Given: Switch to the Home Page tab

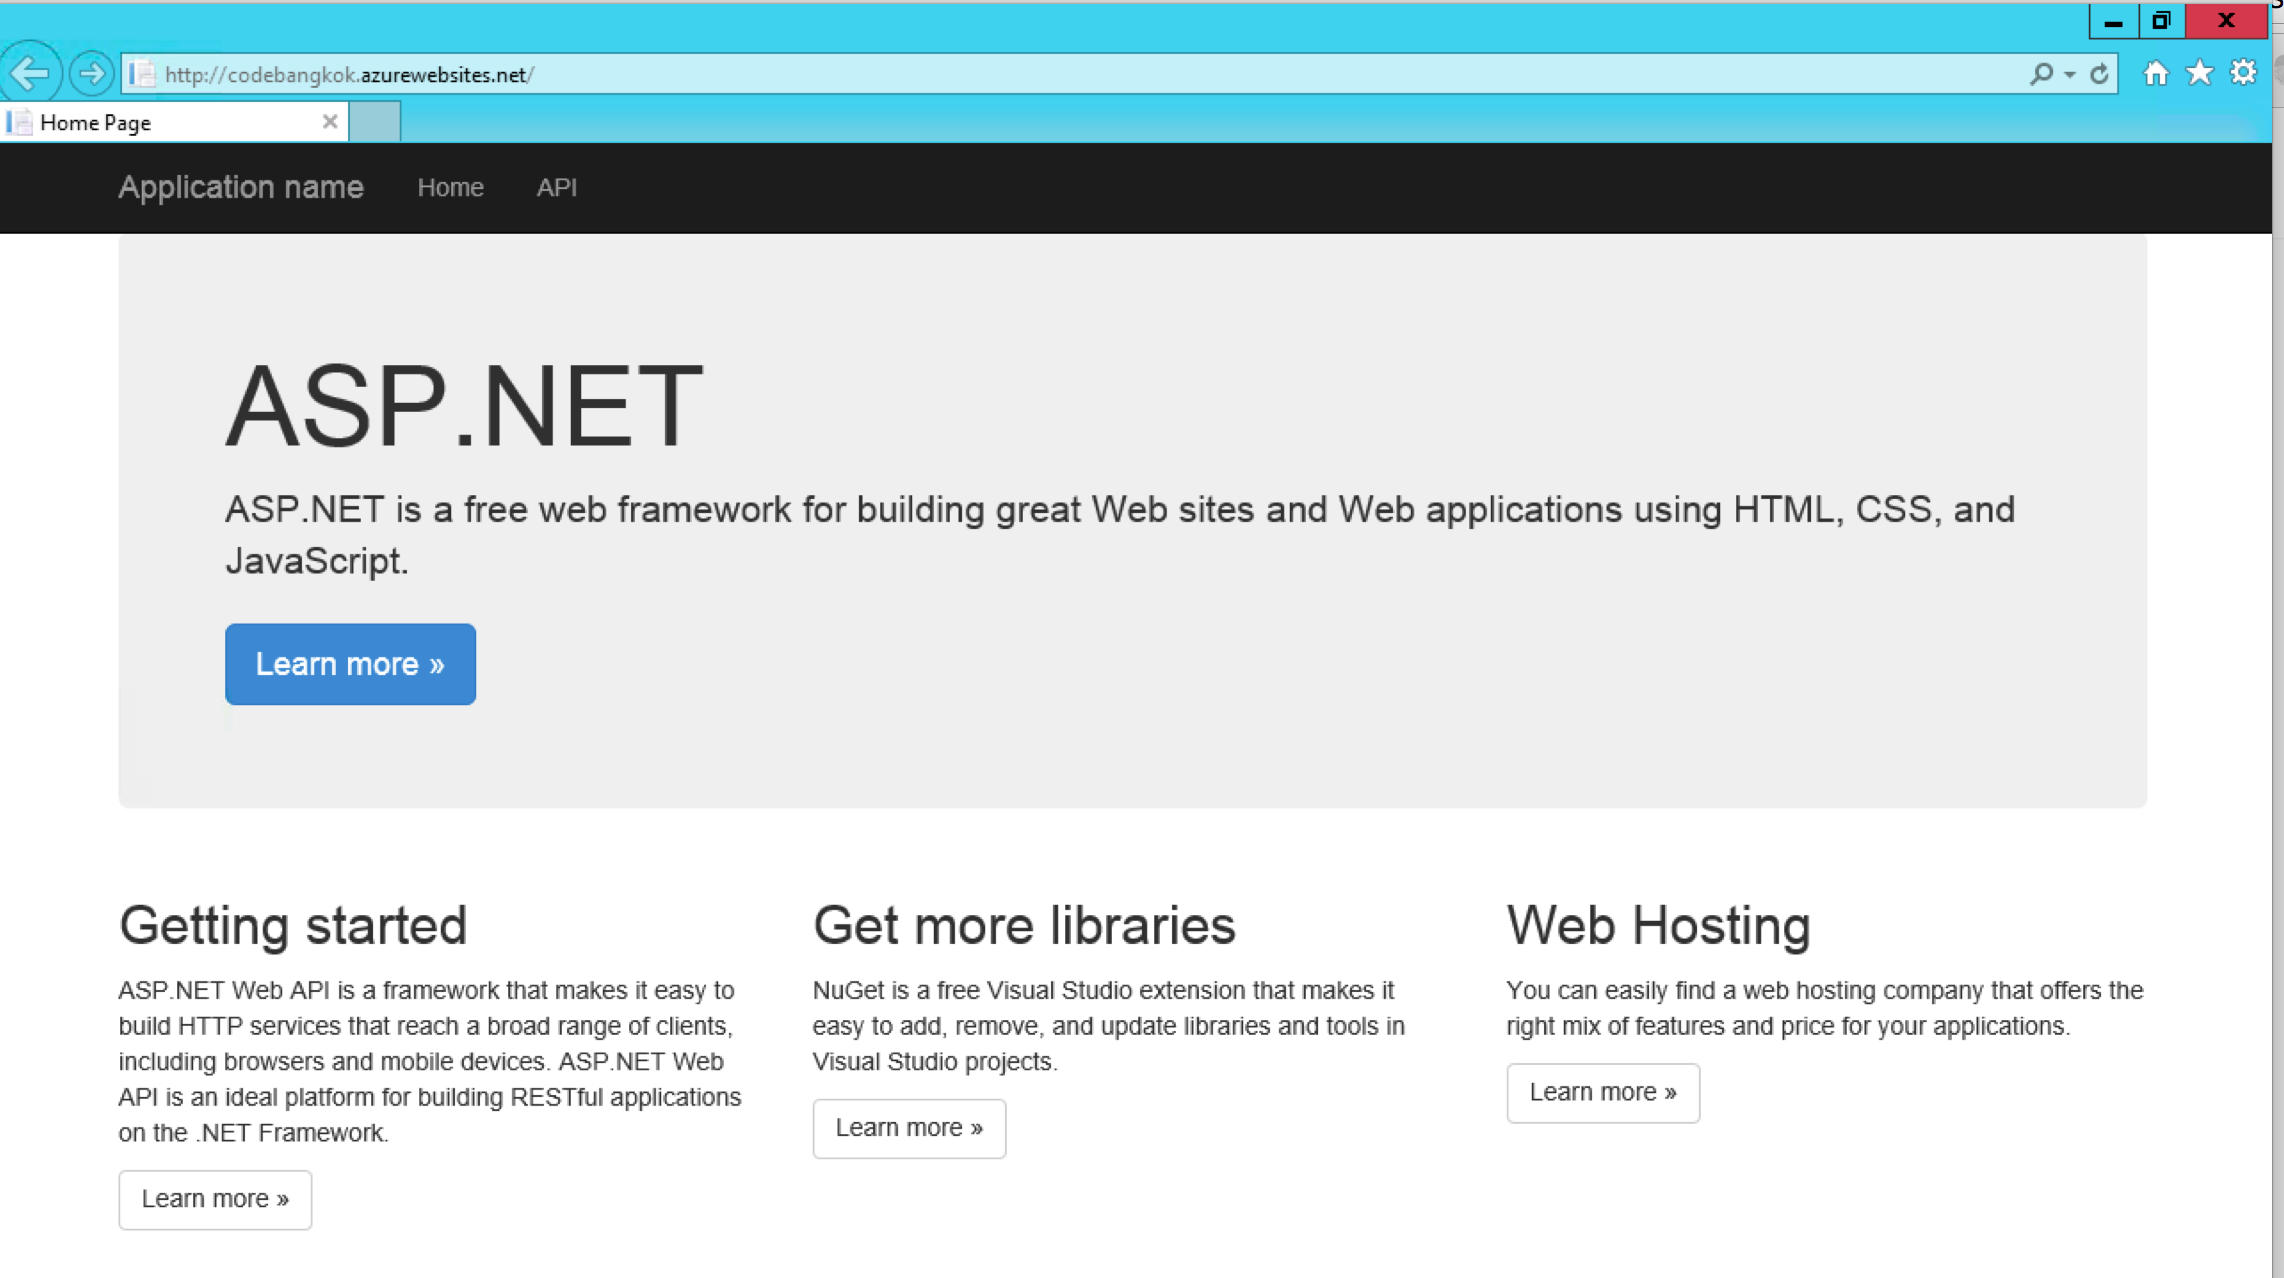Looking at the screenshot, I should [x=160, y=121].
